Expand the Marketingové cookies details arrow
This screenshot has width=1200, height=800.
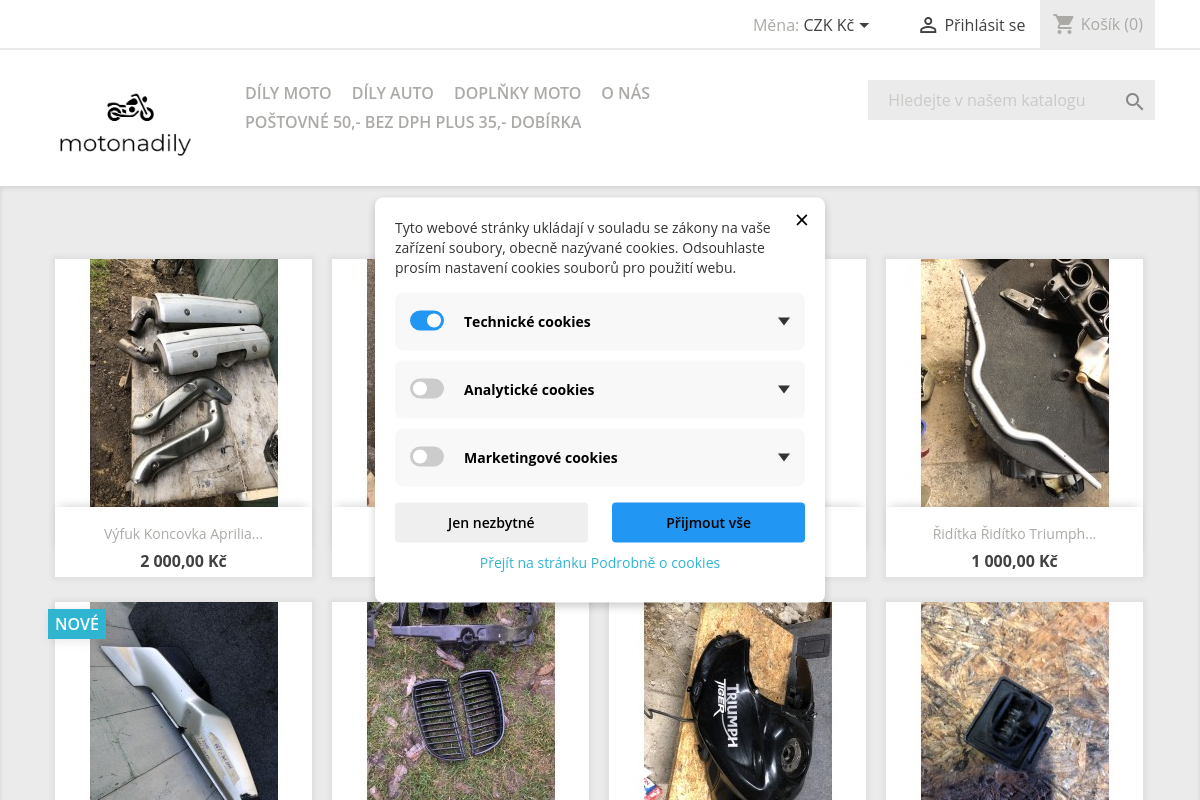coord(784,457)
